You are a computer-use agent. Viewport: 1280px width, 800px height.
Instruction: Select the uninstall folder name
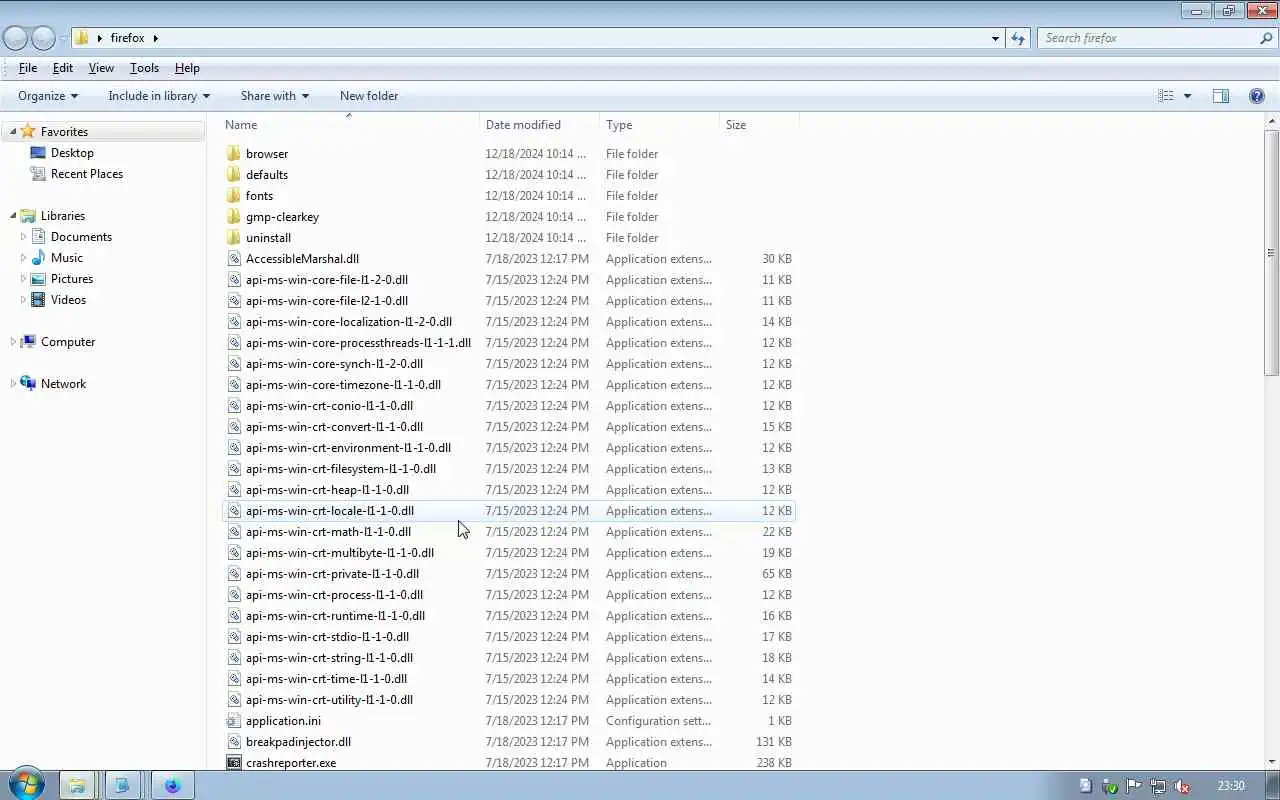[268, 237]
